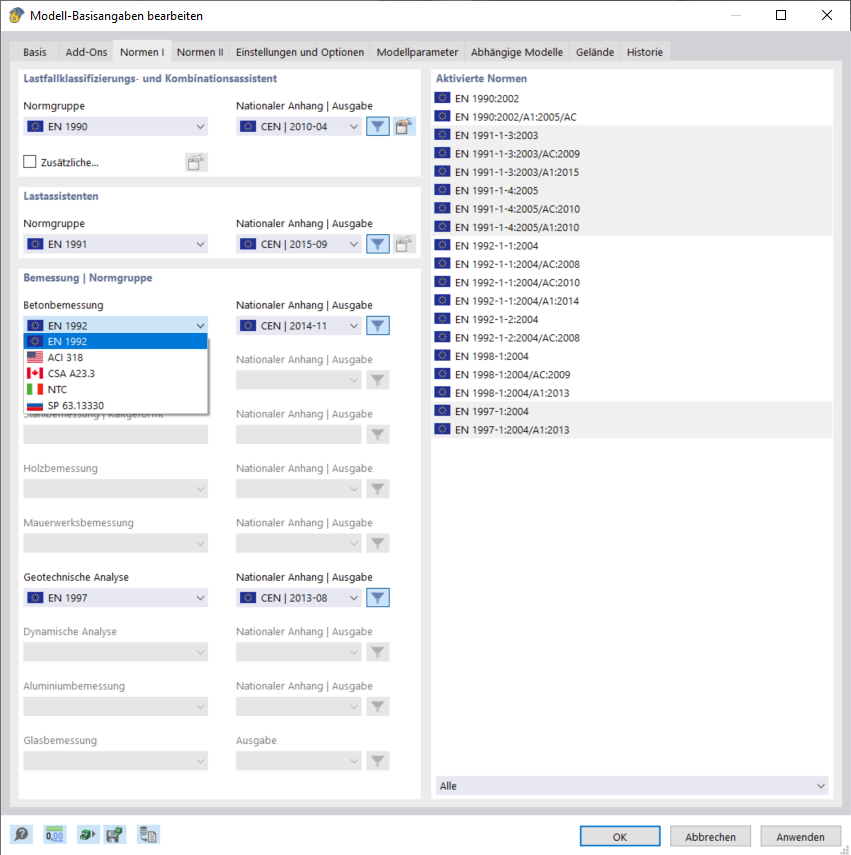851x855 pixels.
Task: Click the settings icon next to Zusätzliche checkbox
Action: coord(196,162)
